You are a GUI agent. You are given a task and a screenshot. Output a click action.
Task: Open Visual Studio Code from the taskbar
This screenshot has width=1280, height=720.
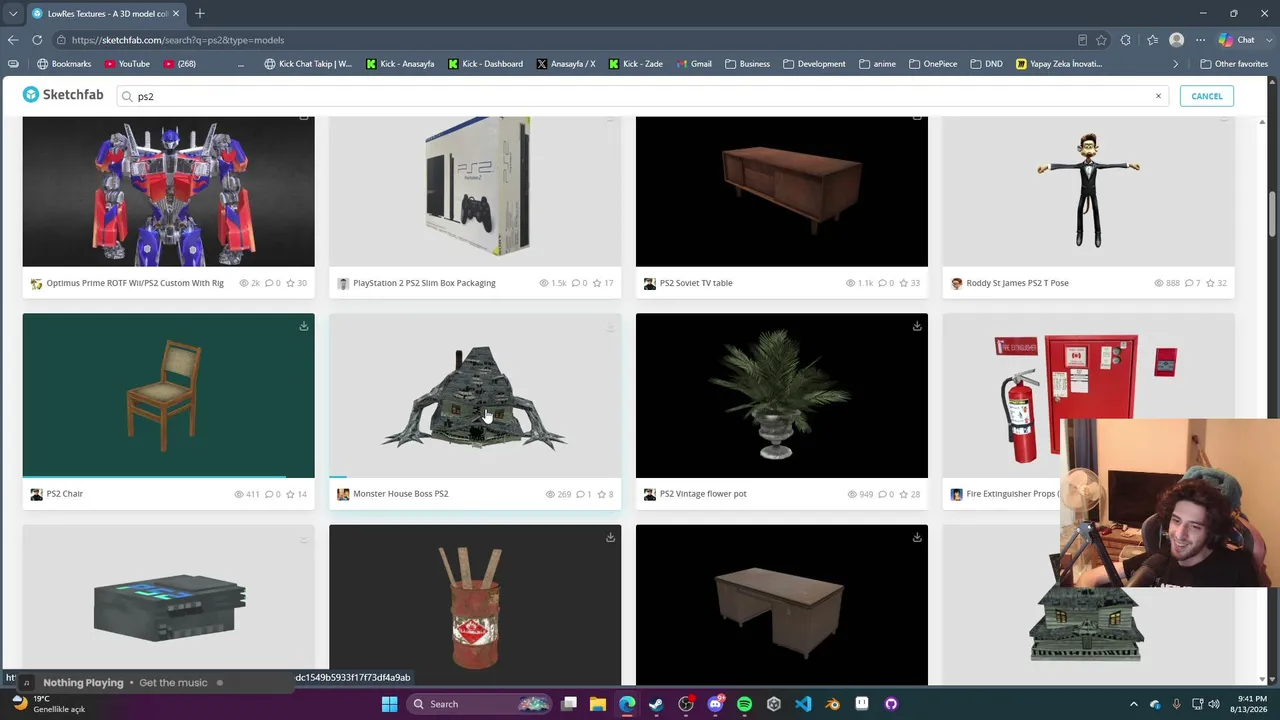click(x=803, y=704)
